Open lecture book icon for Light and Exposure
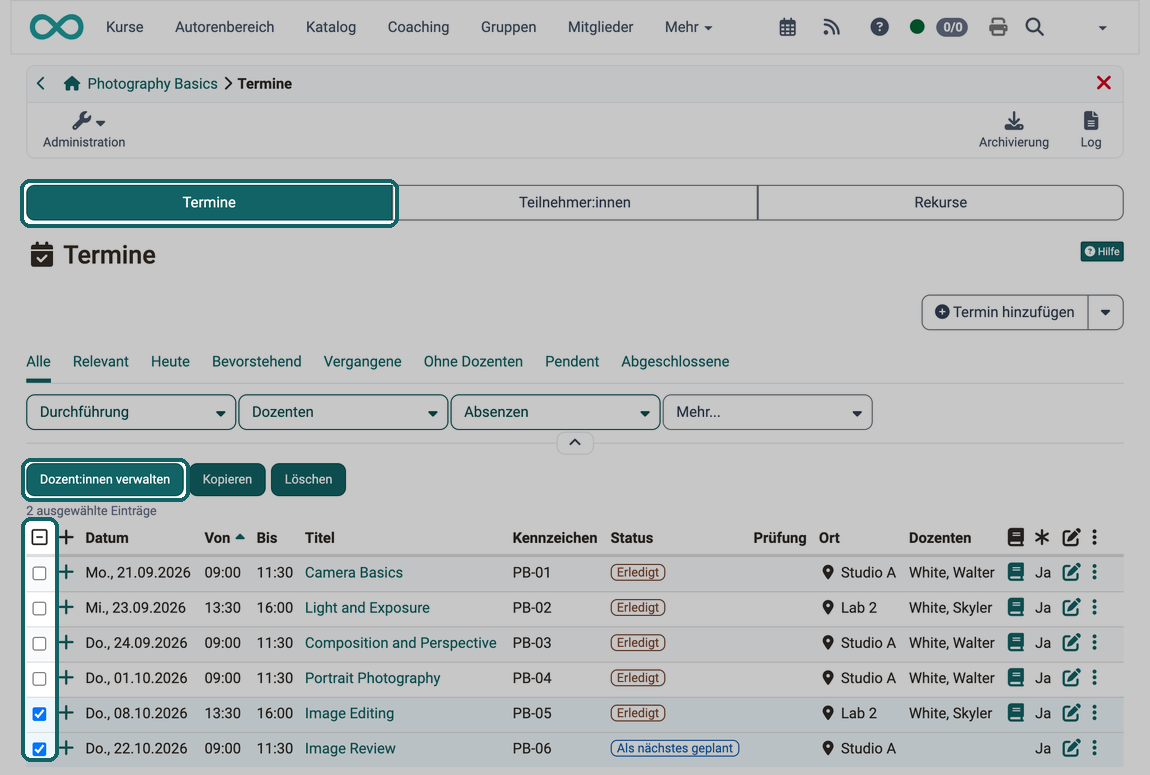 [1015, 607]
